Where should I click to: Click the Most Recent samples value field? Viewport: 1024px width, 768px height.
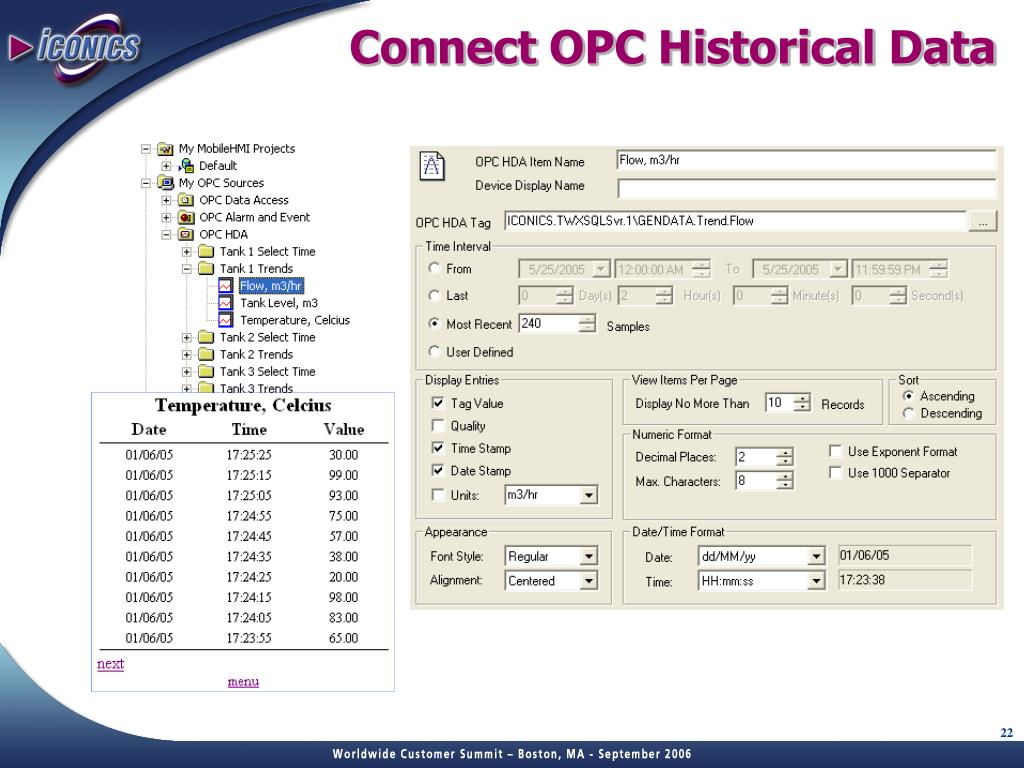pyautogui.click(x=549, y=324)
